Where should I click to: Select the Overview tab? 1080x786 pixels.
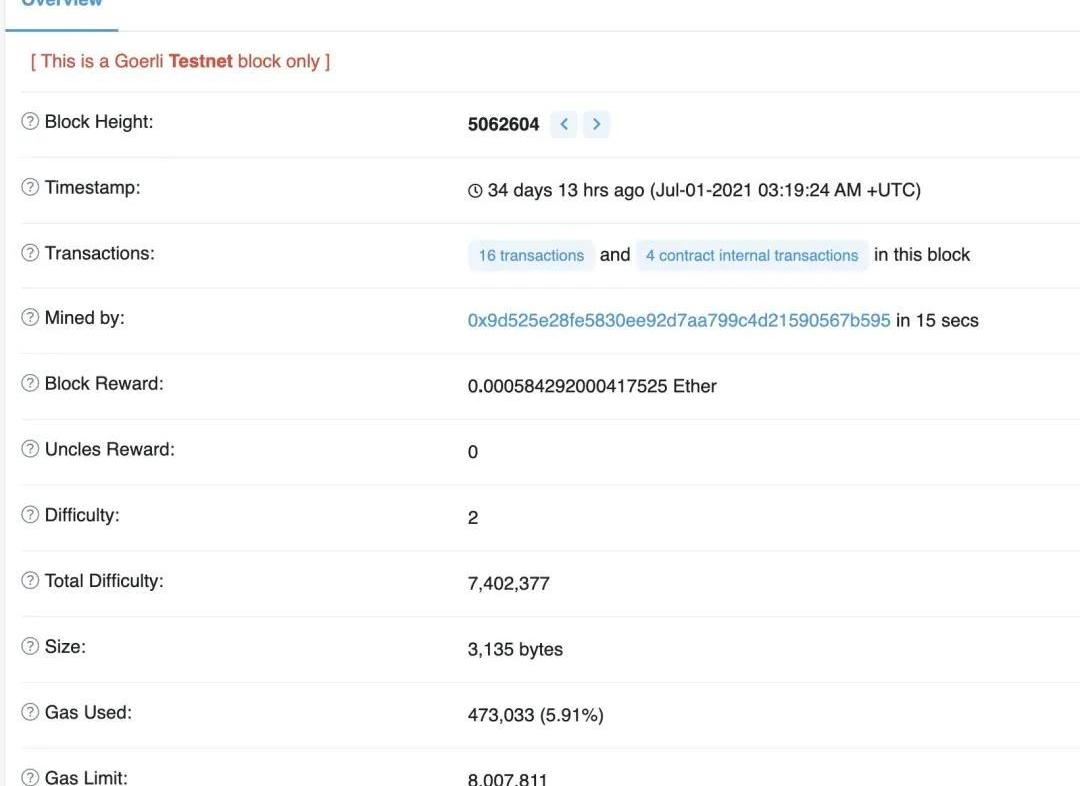point(62,4)
